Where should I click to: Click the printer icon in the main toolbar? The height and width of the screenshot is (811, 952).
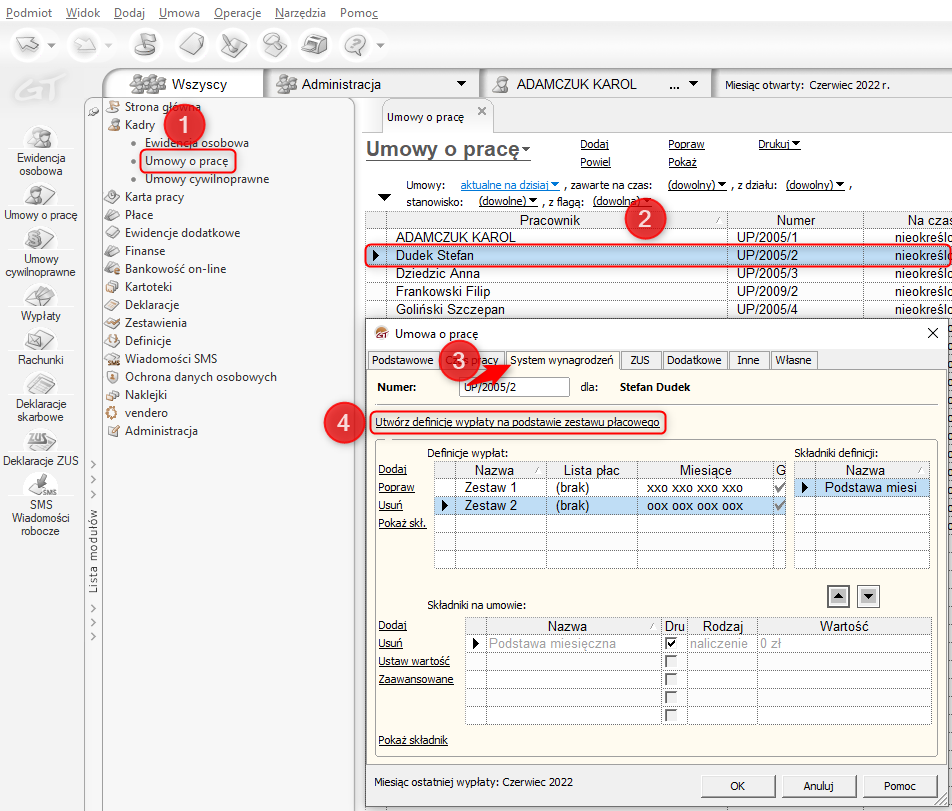coord(314,45)
